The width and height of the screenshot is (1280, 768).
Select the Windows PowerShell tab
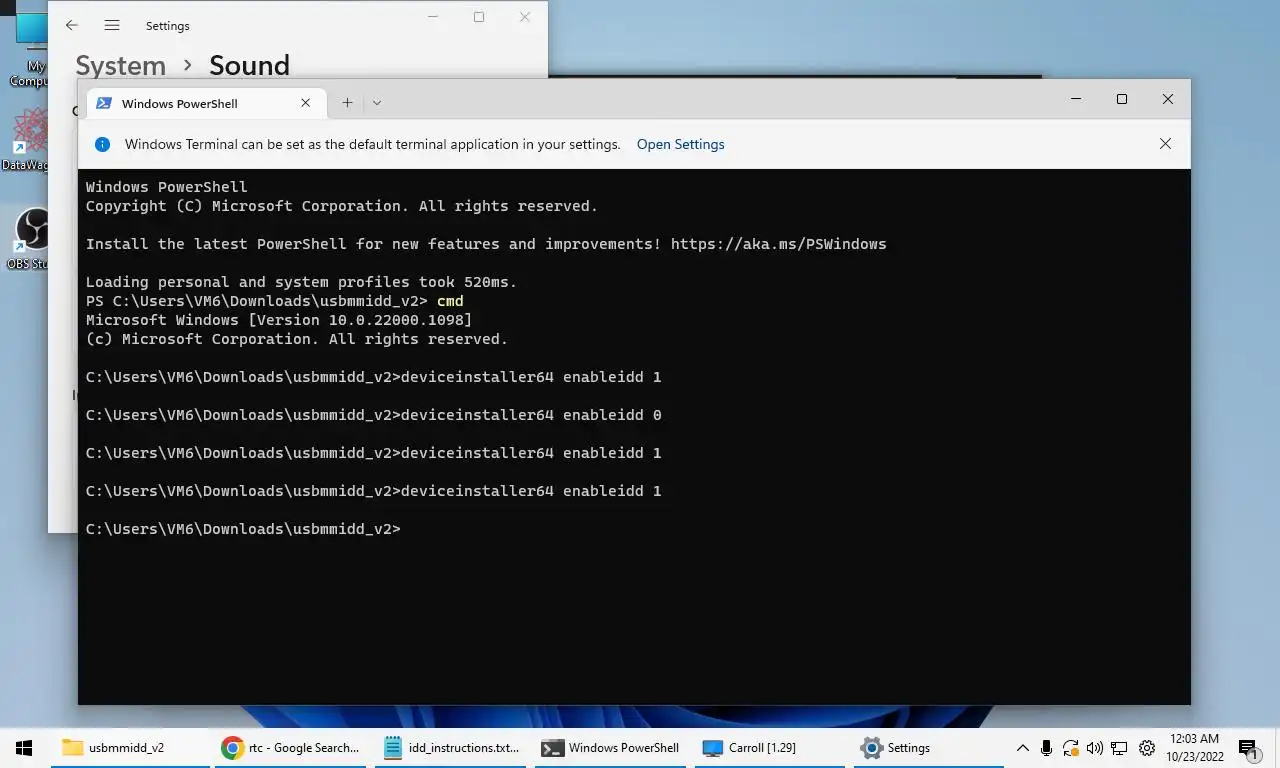[x=207, y=103]
